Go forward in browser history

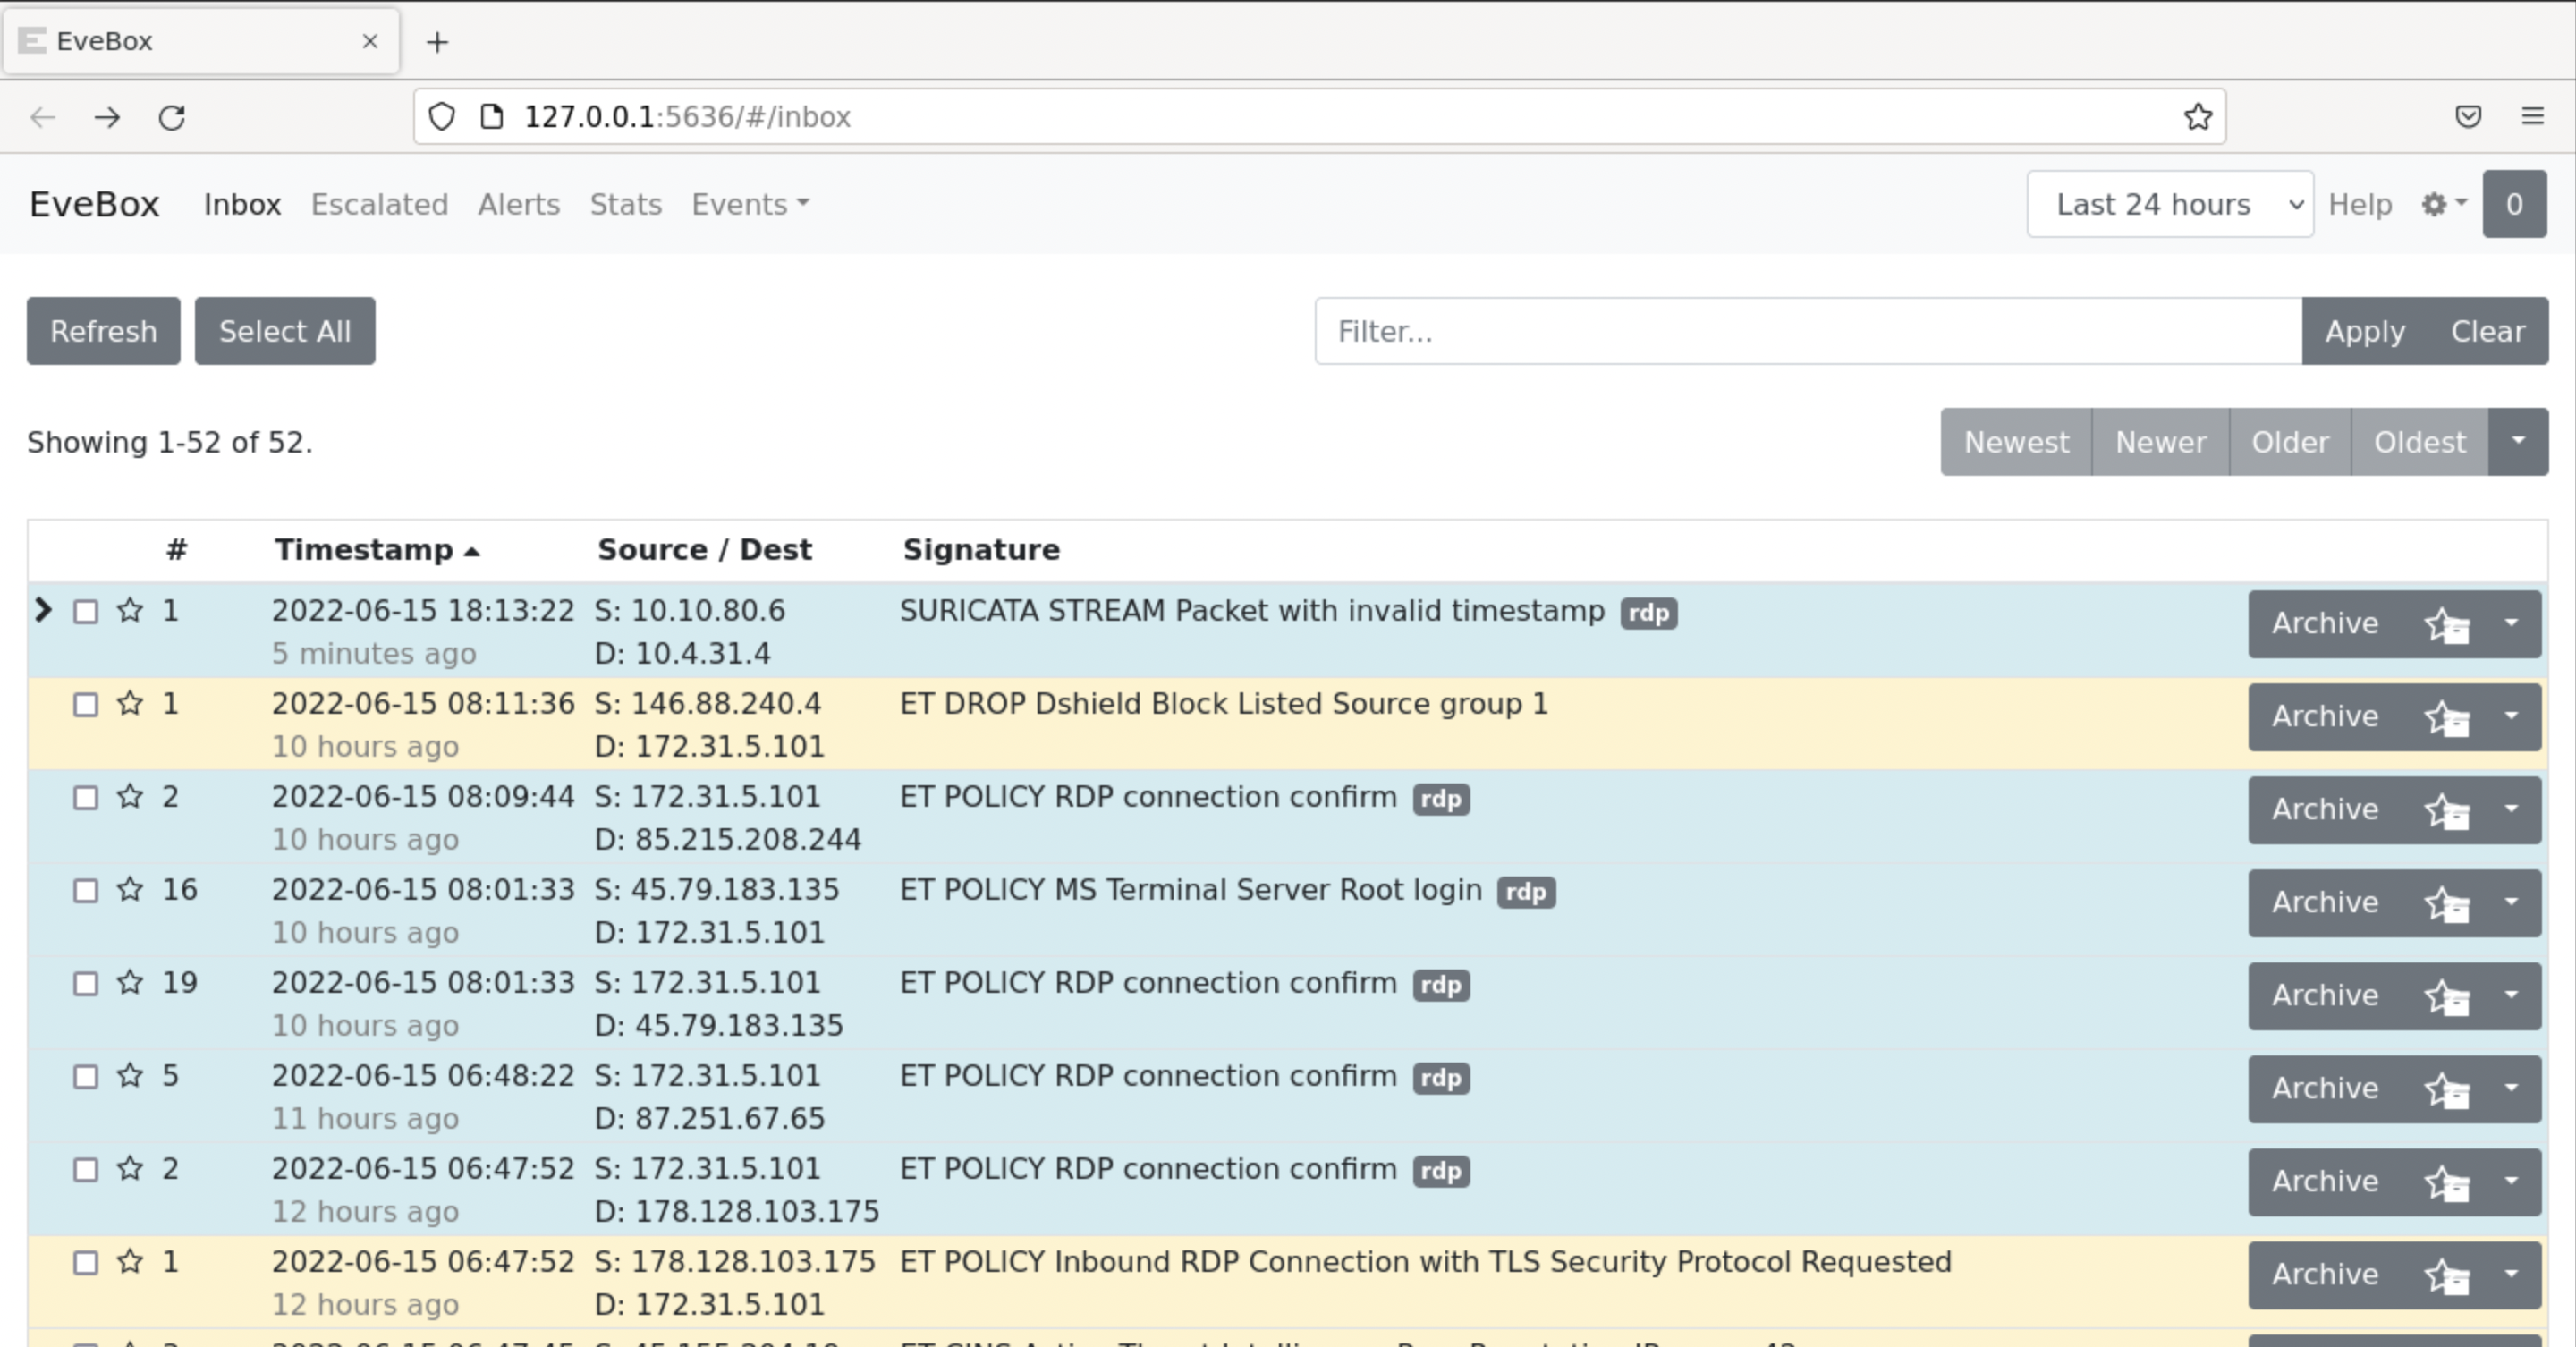(107, 117)
